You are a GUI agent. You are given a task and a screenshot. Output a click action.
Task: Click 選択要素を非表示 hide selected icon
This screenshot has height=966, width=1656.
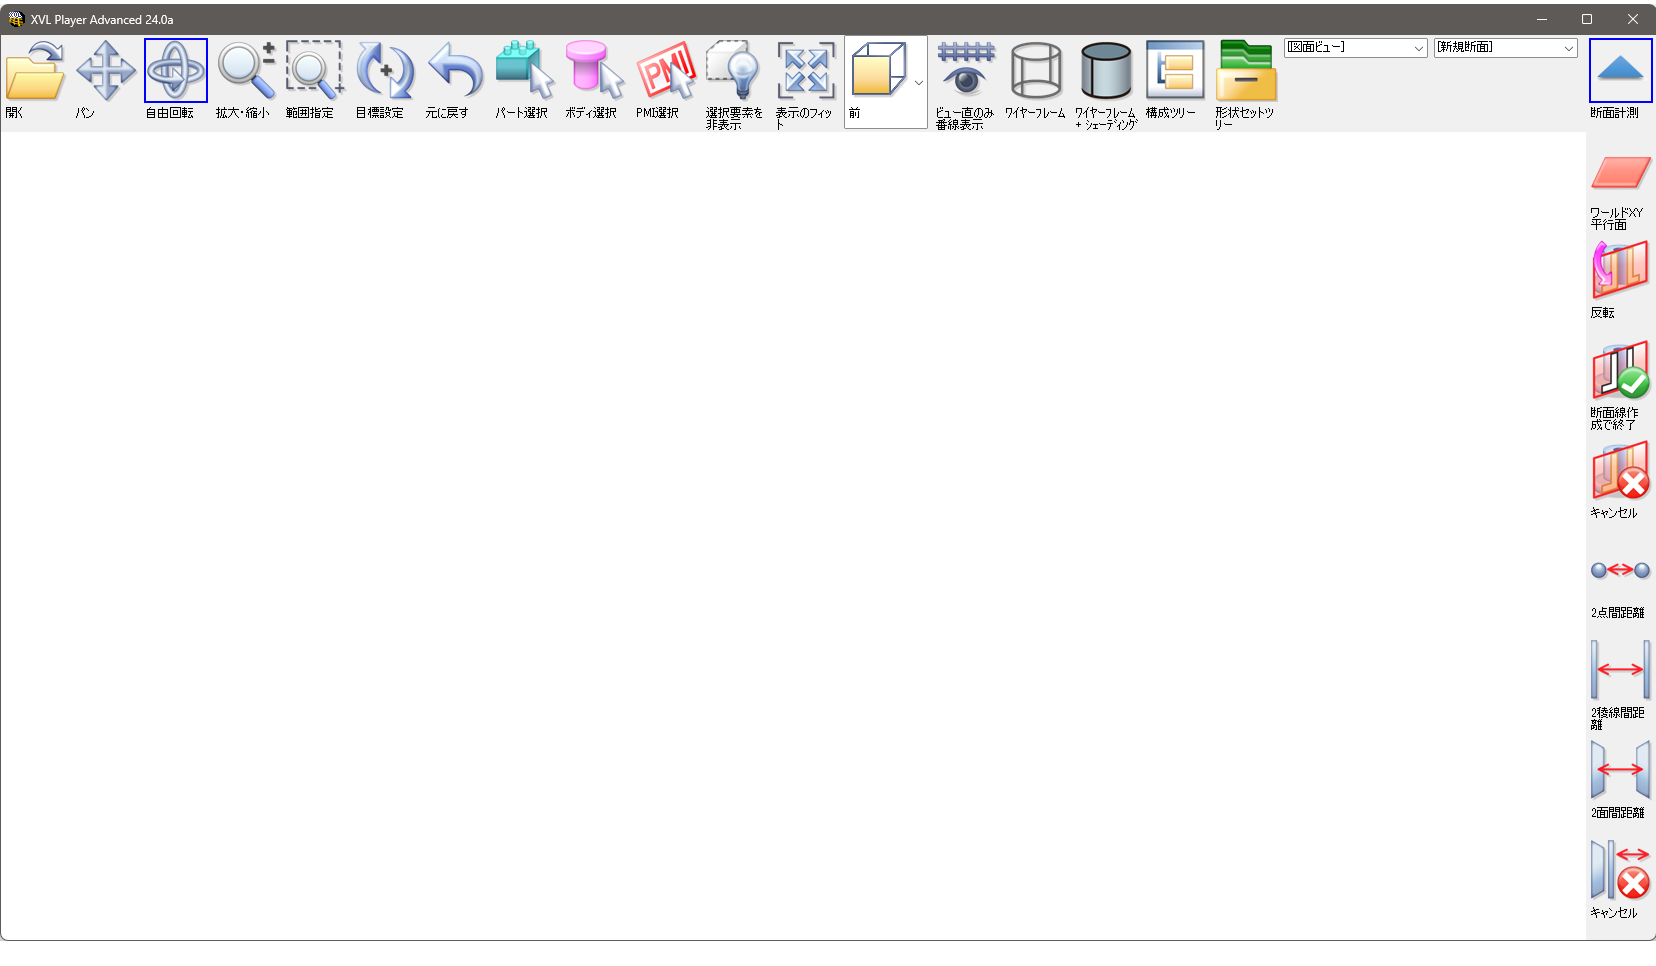[x=735, y=71]
